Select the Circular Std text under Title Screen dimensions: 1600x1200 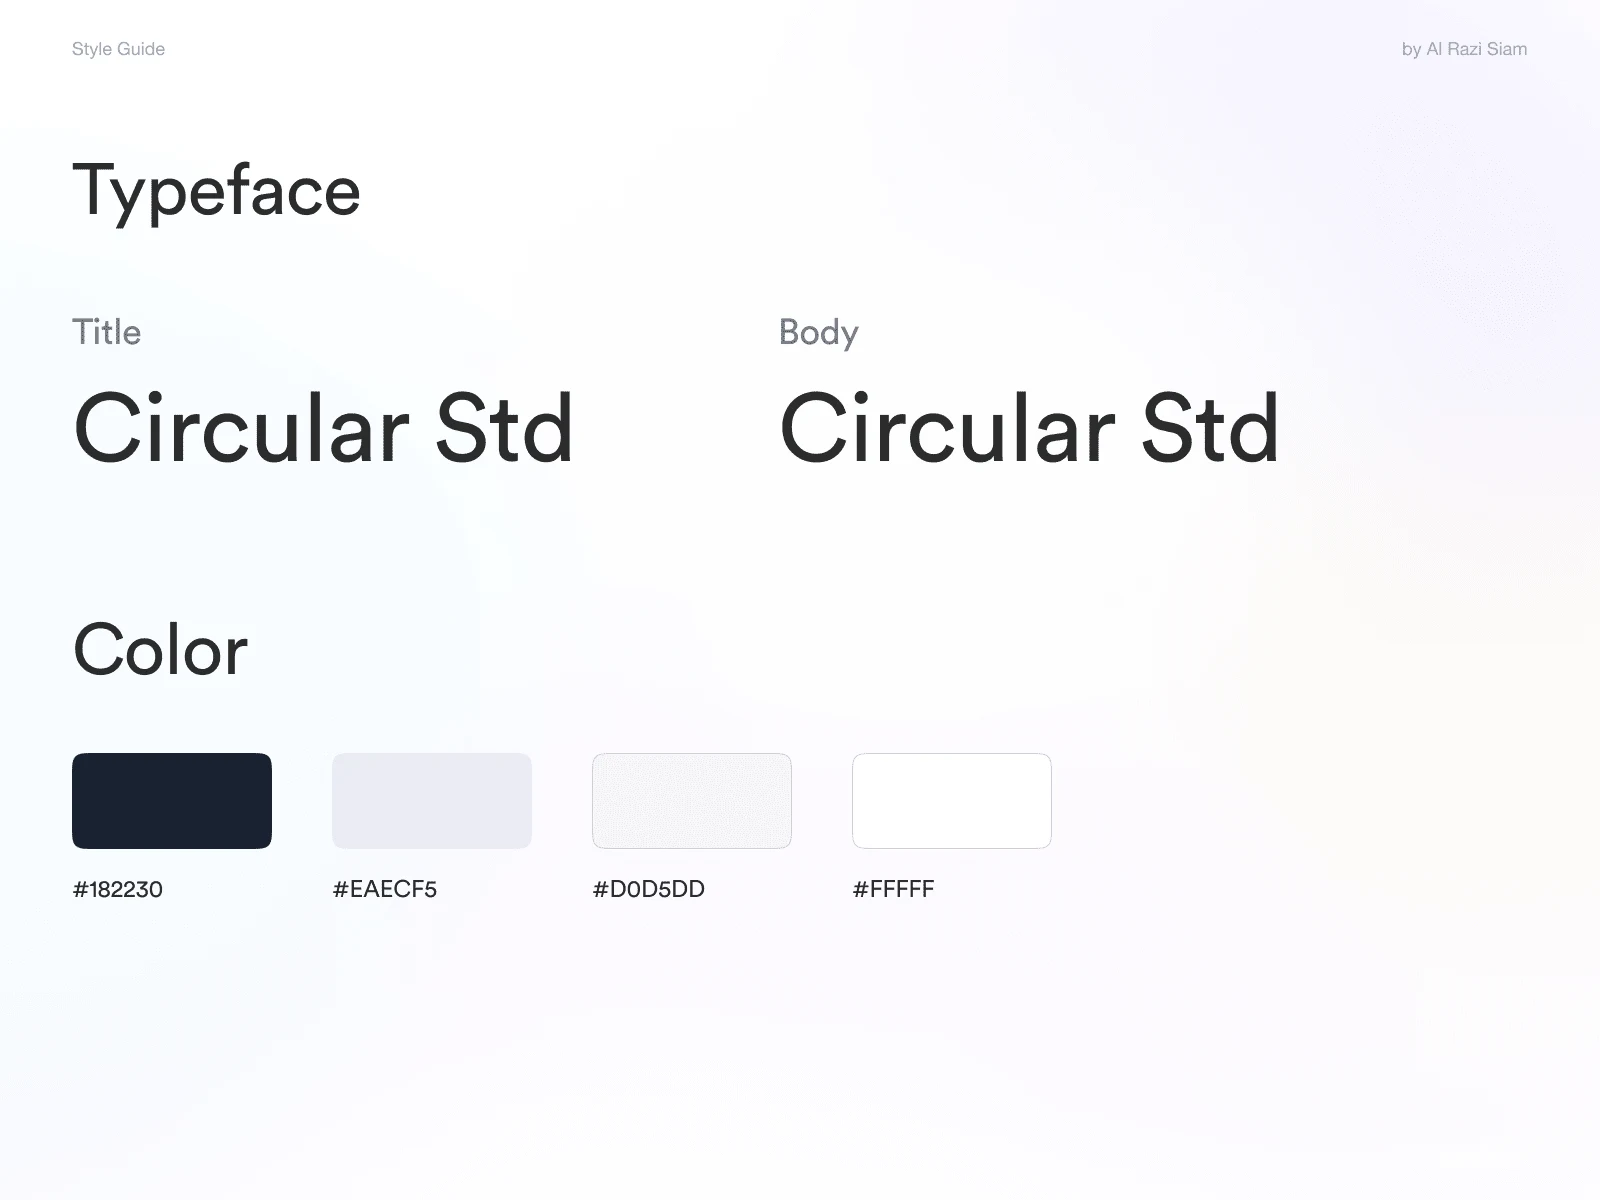pyautogui.click(x=324, y=428)
